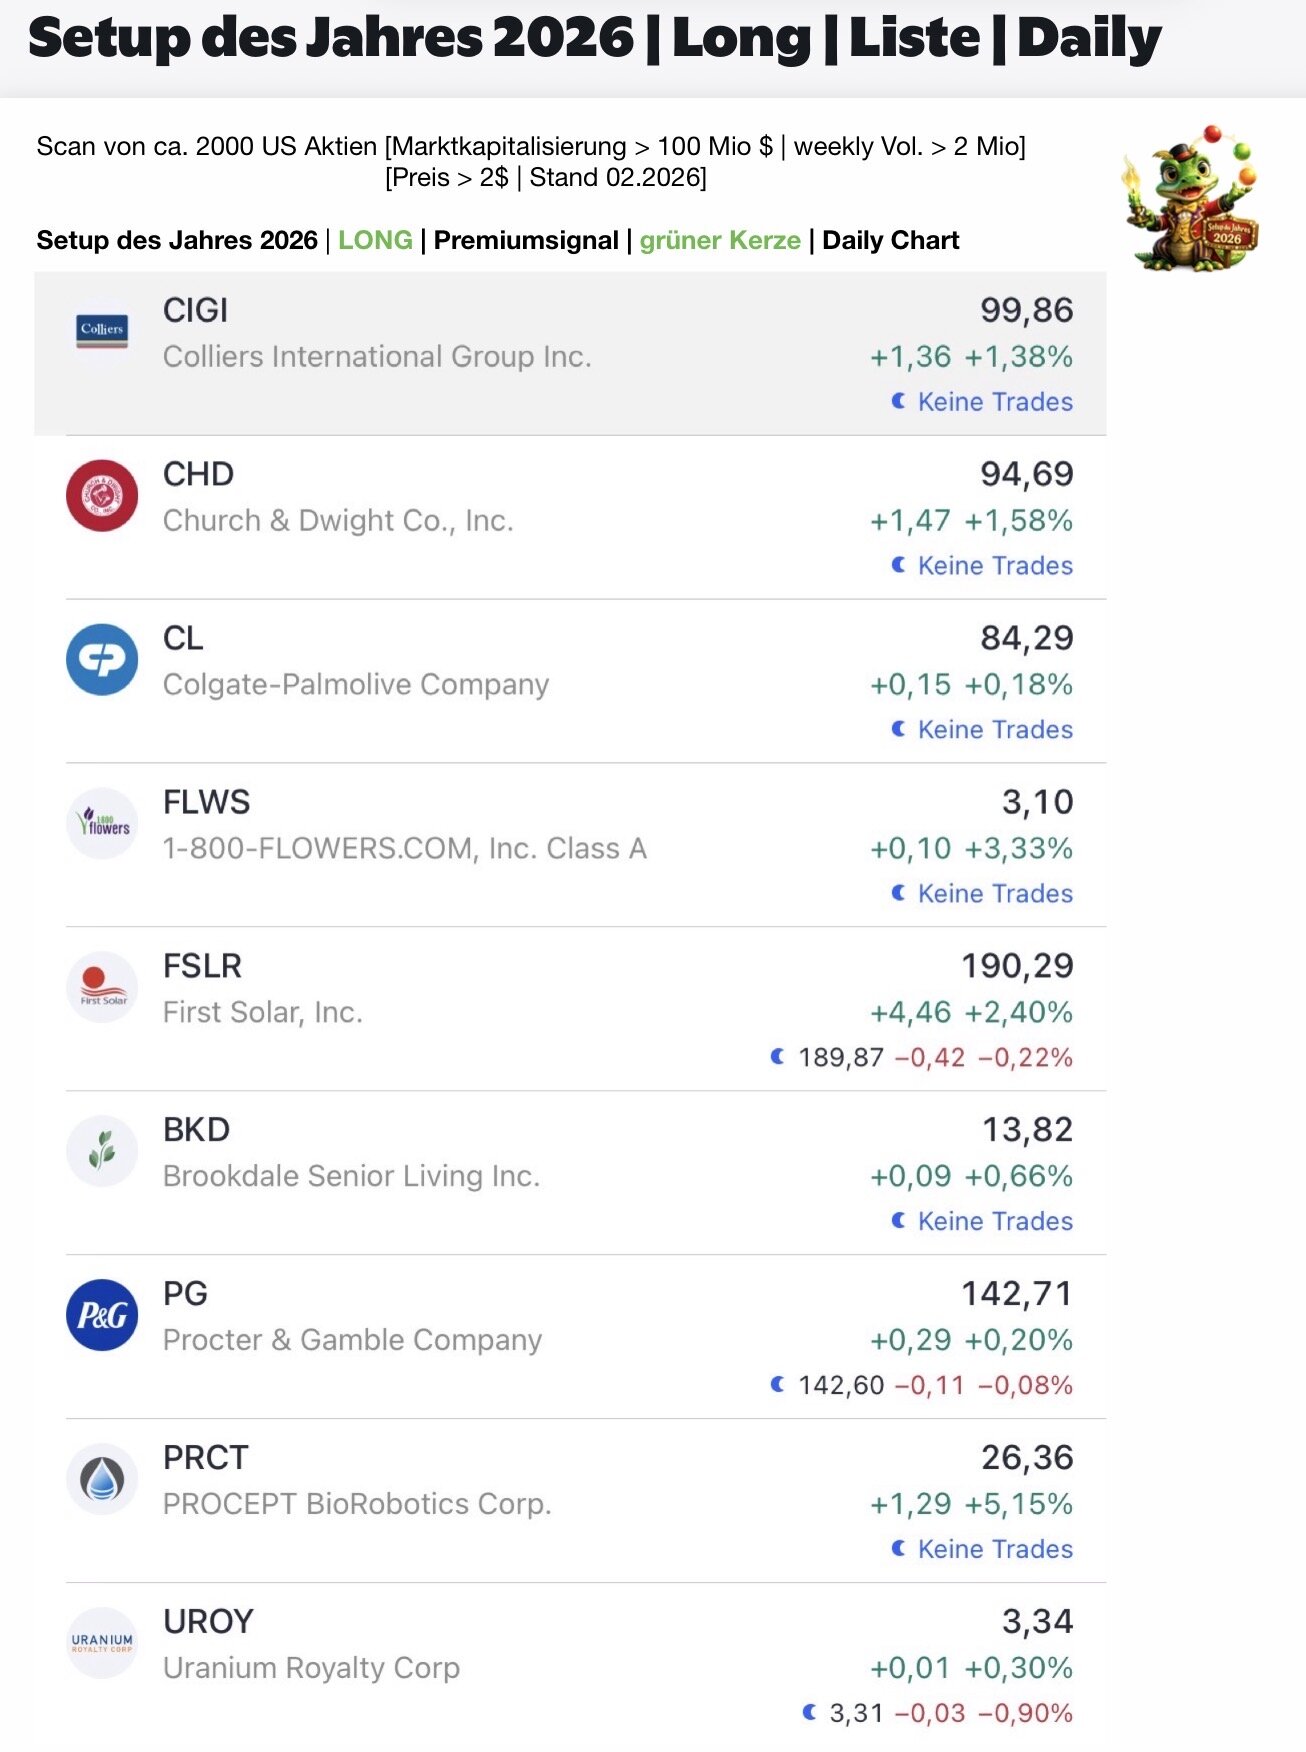Screen dimensions: 1306x1752
Task: Click Keine Trades under BKD
Action: 994,1222
